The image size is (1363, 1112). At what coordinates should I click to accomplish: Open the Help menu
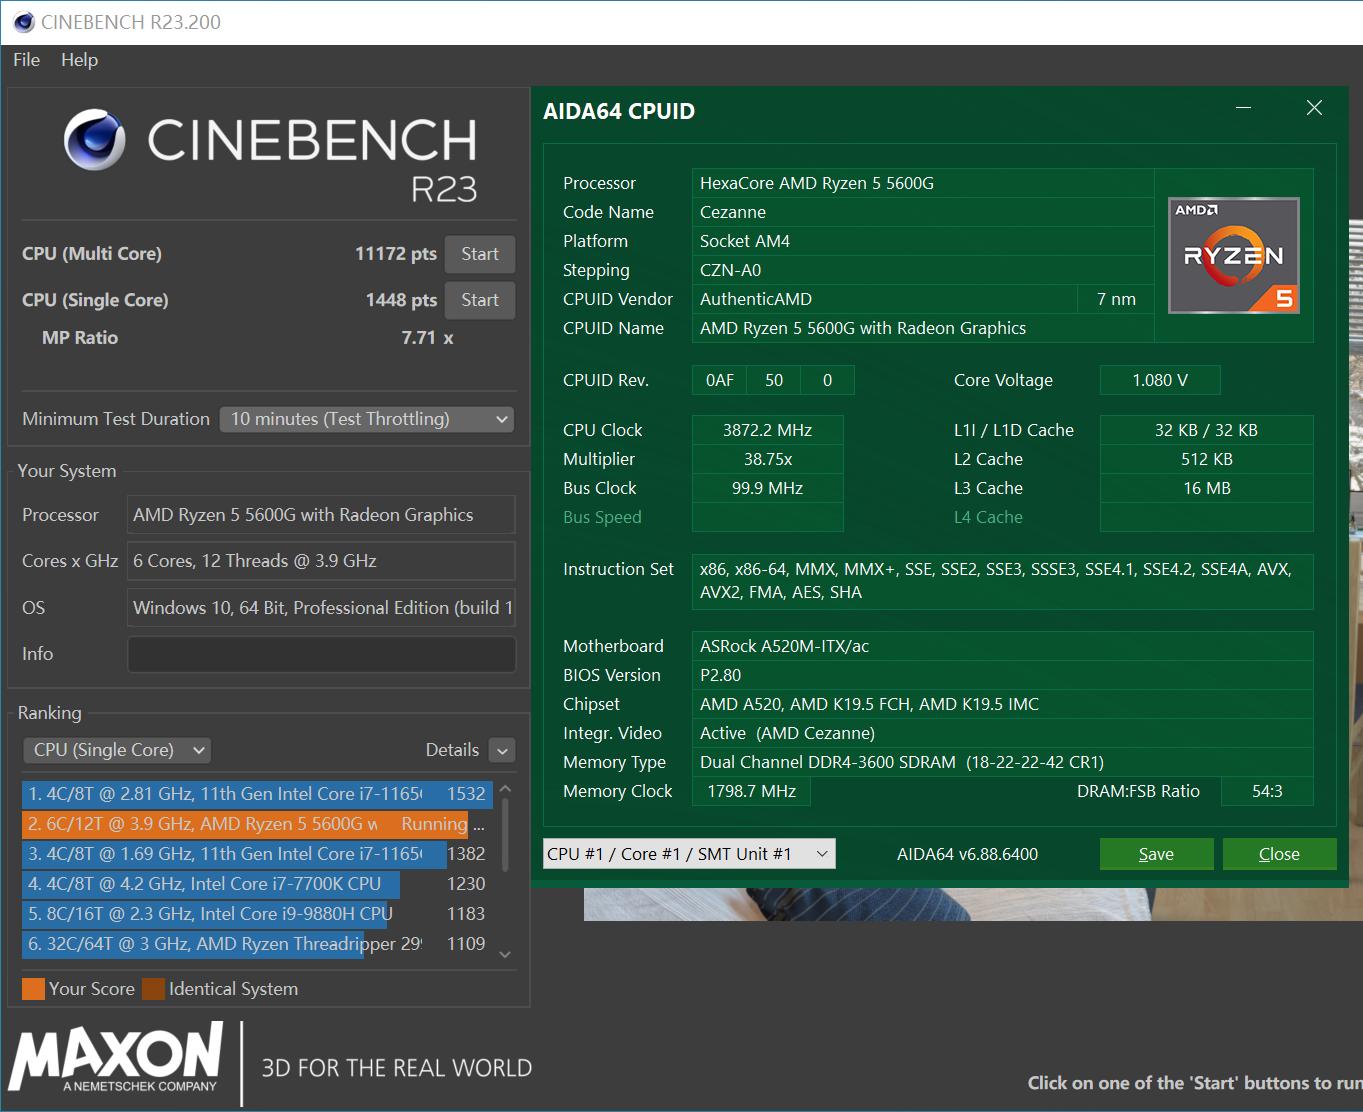pyautogui.click(x=79, y=60)
